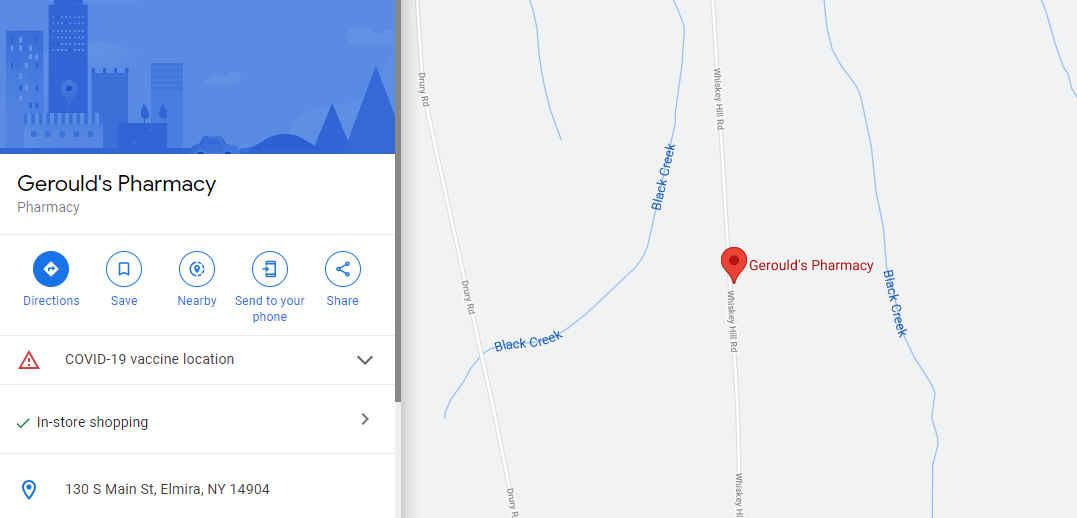
Task: Select the red map marker pin
Action: (x=734, y=265)
